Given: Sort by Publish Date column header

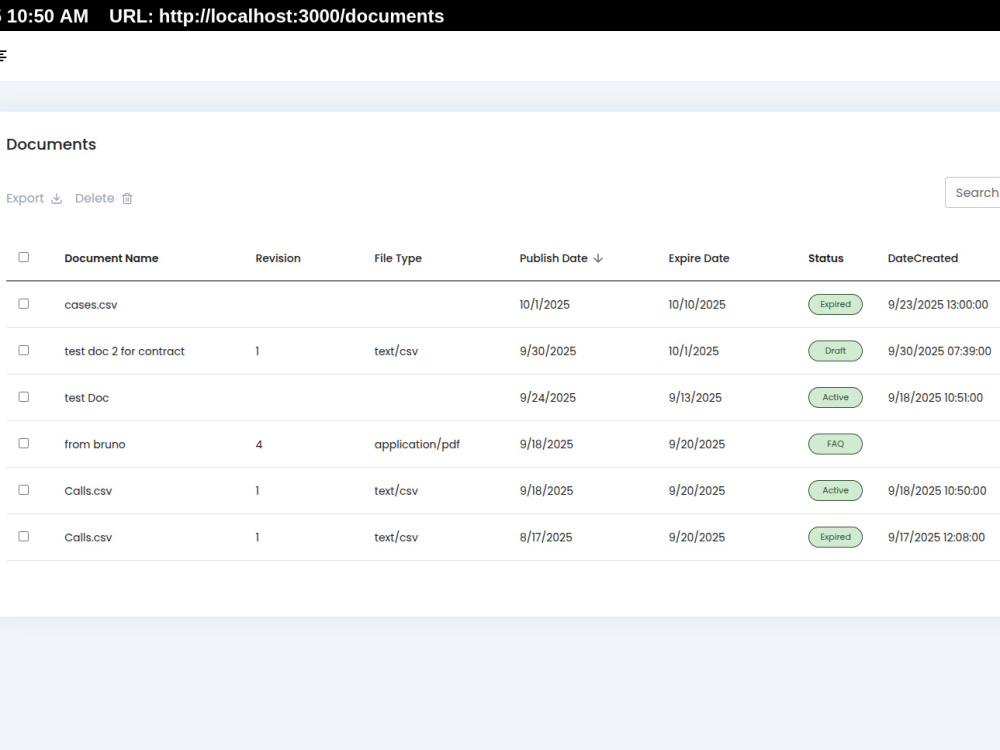Looking at the screenshot, I should coord(553,258).
